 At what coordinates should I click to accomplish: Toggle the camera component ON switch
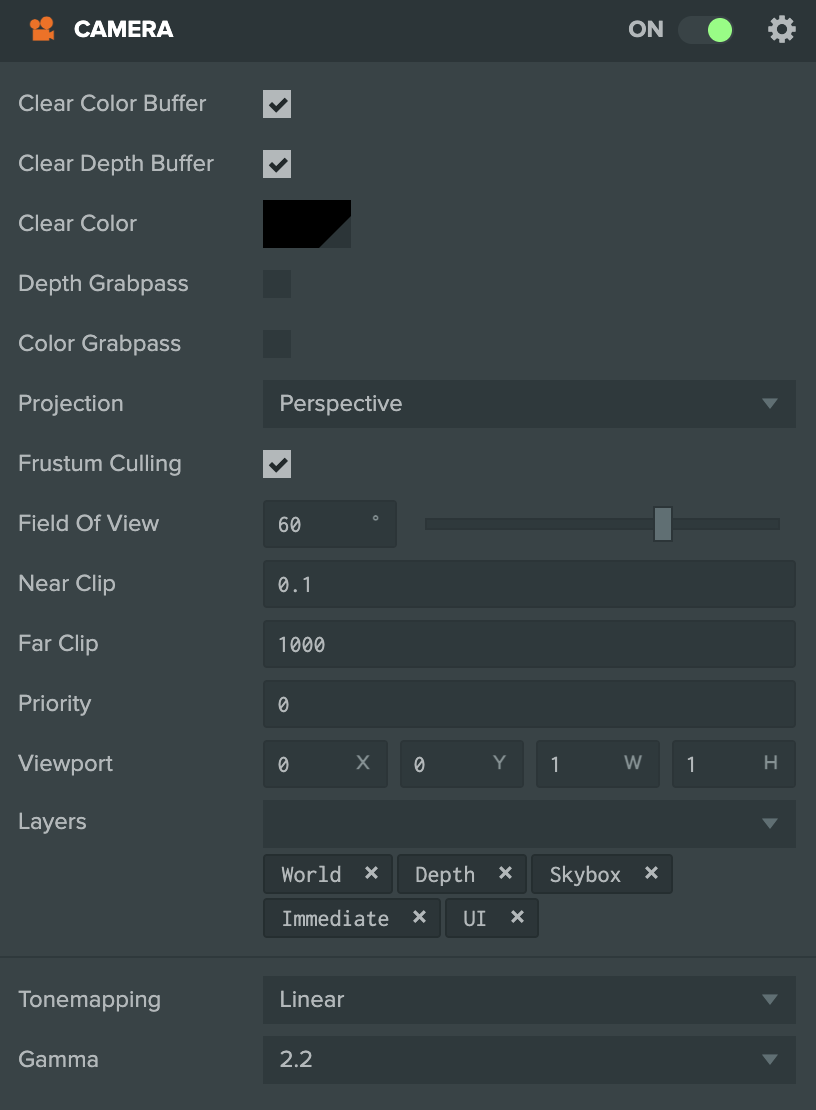click(x=706, y=30)
